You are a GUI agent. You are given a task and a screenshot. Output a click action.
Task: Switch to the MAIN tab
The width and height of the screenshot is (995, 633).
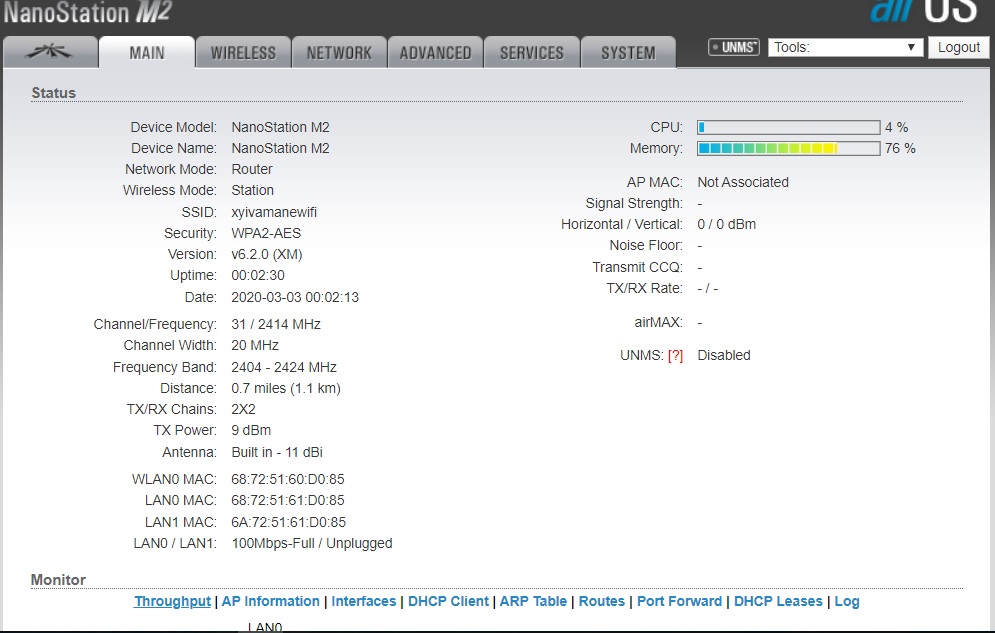click(x=147, y=52)
